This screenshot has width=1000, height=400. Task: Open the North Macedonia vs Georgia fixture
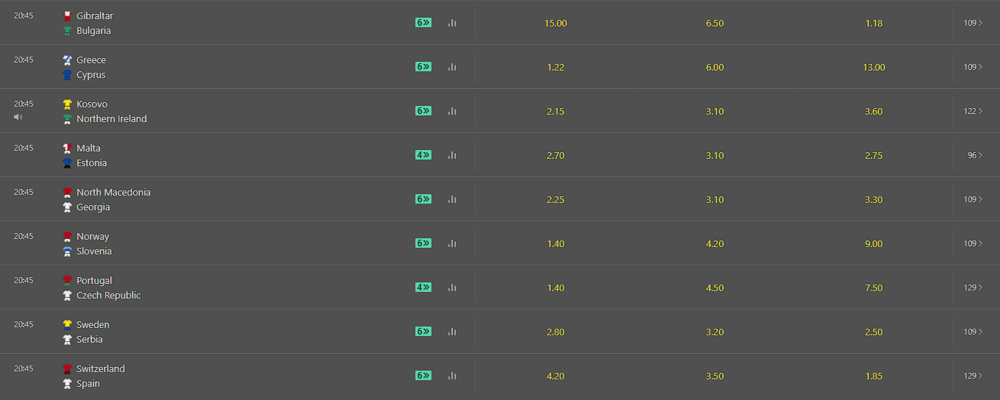pyautogui.click(x=107, y=199)
